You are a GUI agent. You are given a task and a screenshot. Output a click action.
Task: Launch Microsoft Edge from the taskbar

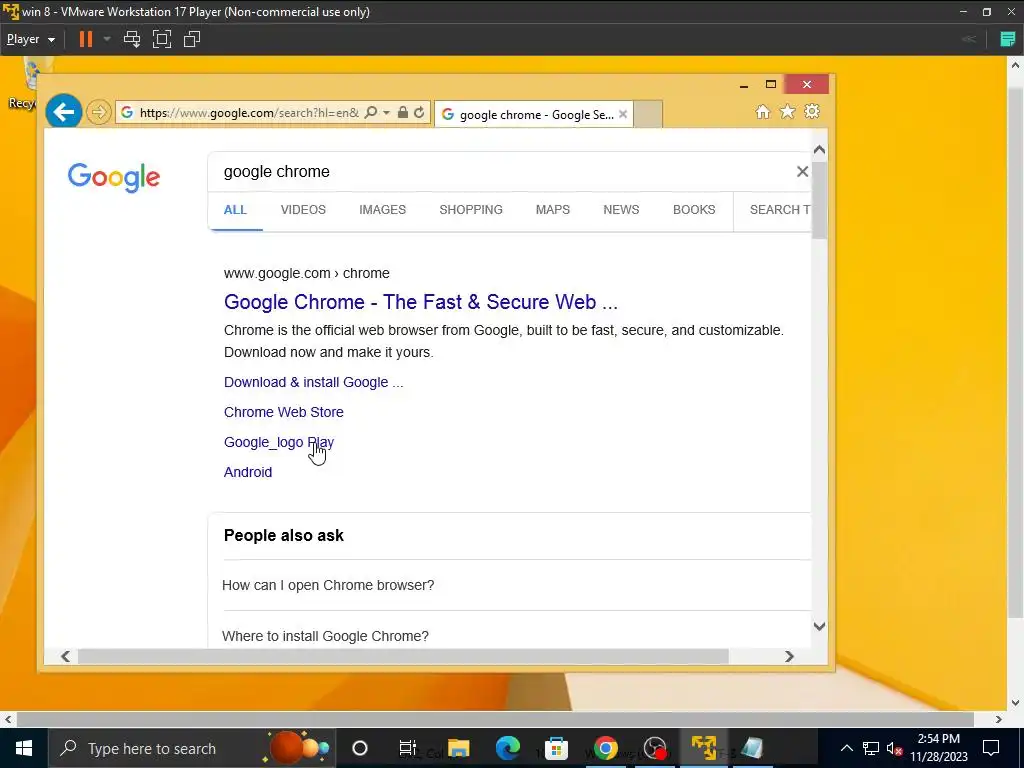507,748
